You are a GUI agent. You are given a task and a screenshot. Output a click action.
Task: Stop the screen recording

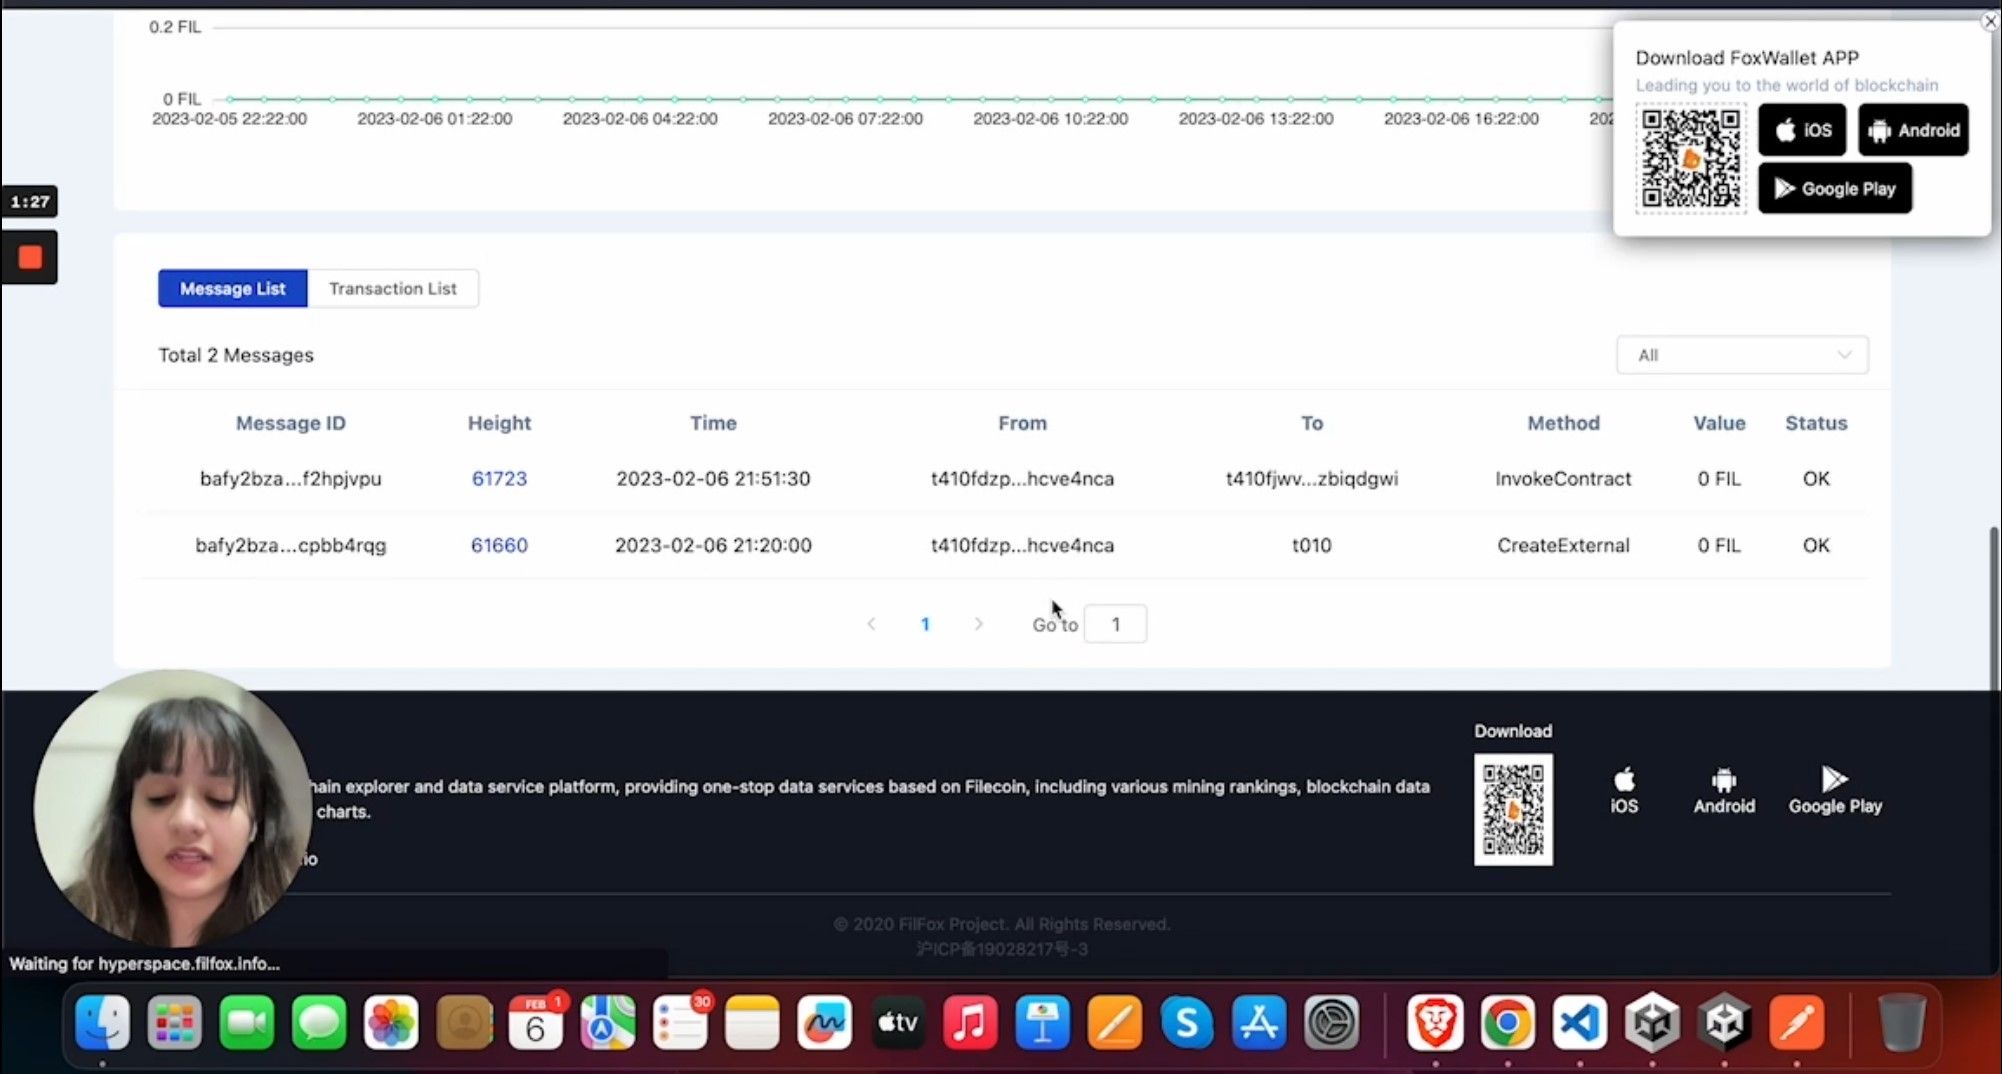[x=30, y=257]
